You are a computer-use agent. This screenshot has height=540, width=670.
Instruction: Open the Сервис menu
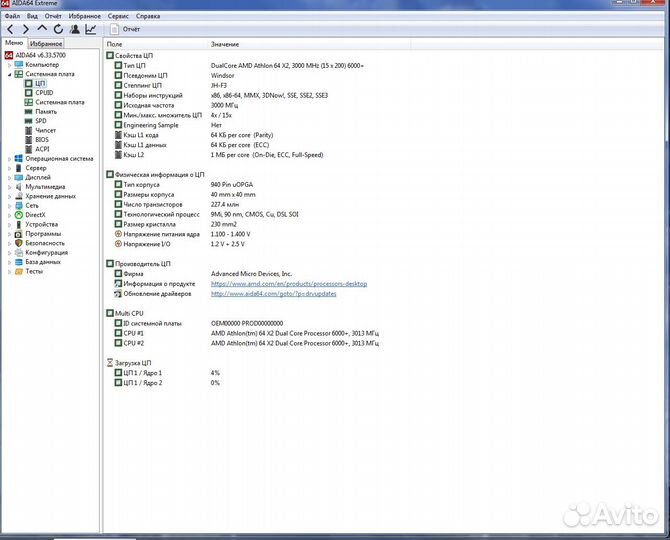(117, 17)
